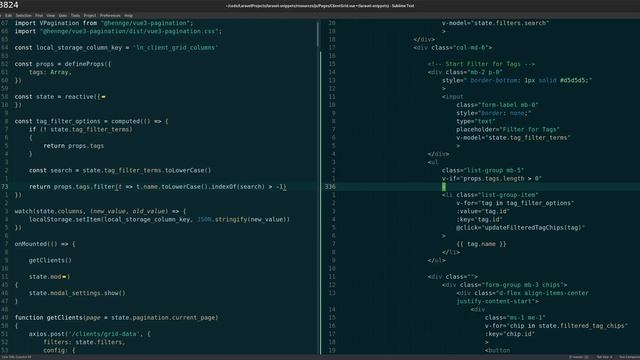Click 'v-if="props.tags.length > 0"' line
640x360 pixels.
(492, 178)
